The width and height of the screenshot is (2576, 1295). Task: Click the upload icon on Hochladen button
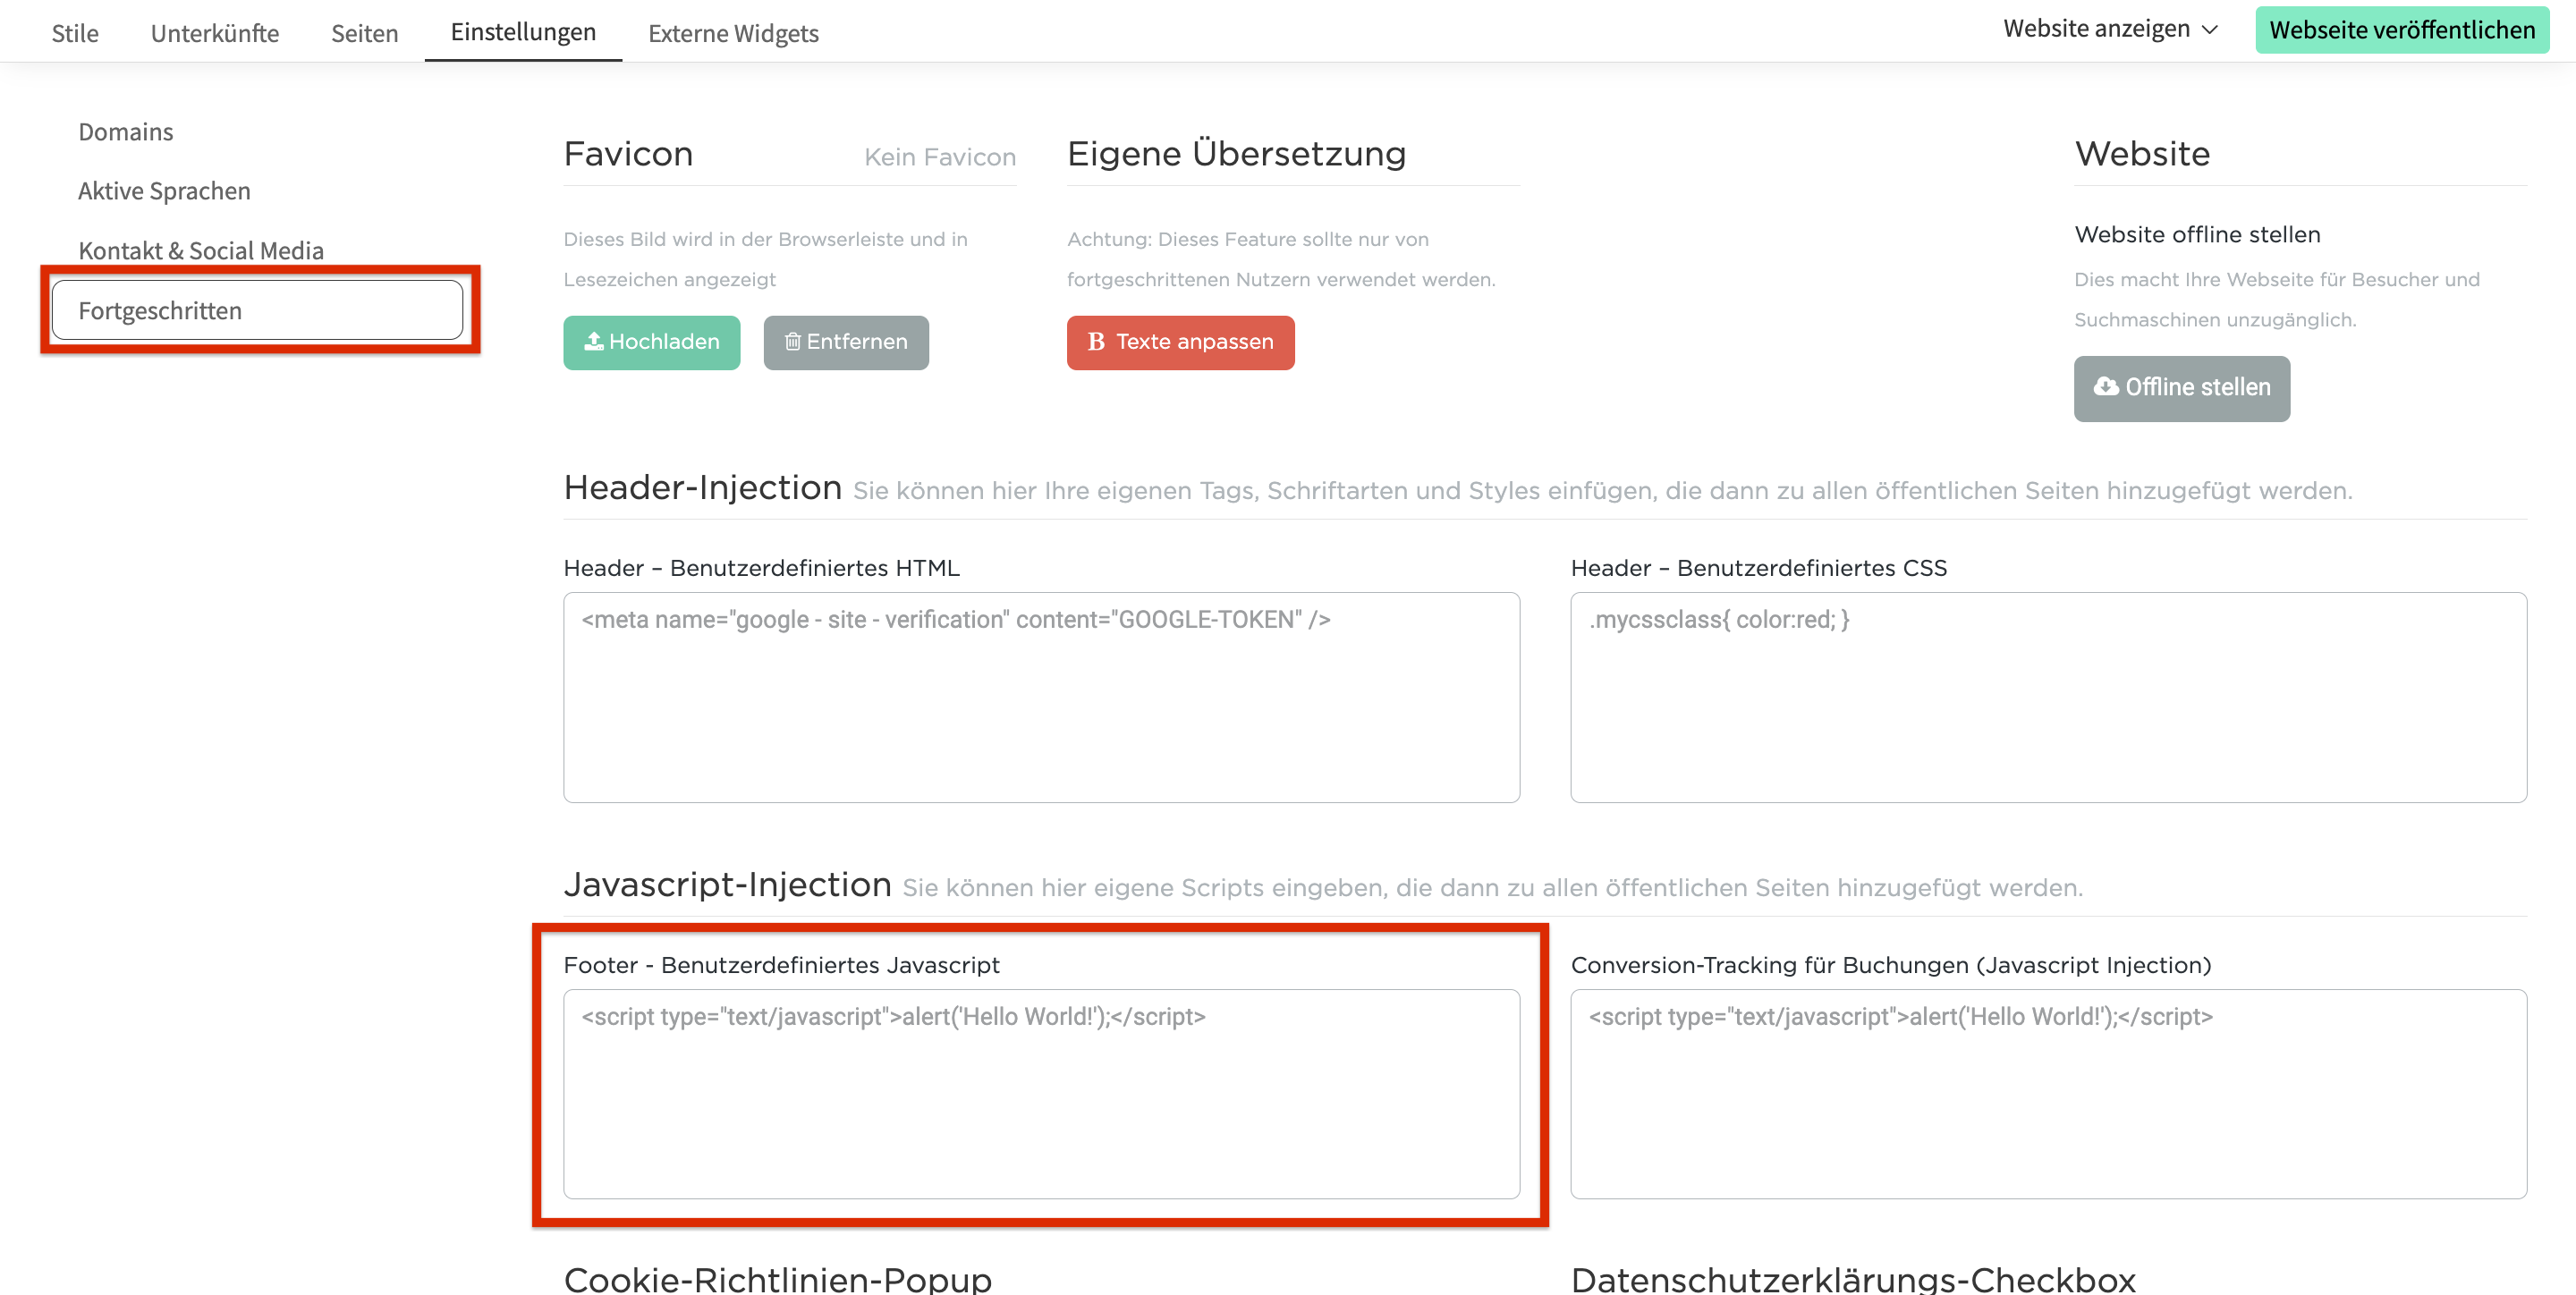pos(593,342)
